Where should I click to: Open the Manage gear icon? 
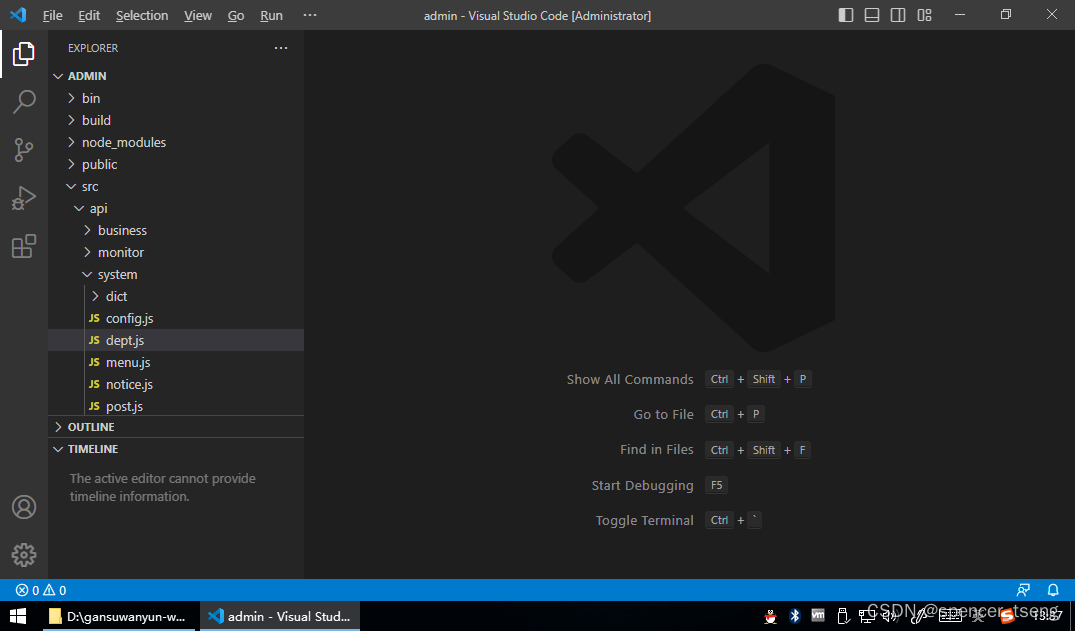tap(24, 555)
